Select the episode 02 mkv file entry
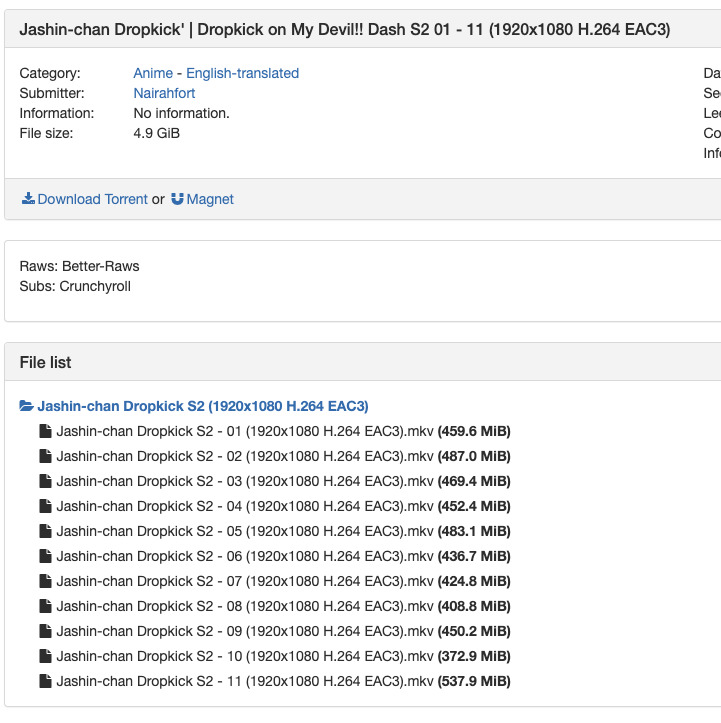Screen dimensions: 721x723 tap(245, 456)
